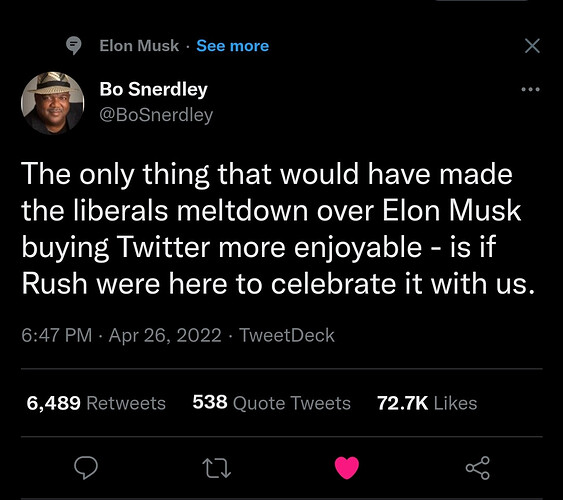Click the word Rush in the tweet

[55, 284]
